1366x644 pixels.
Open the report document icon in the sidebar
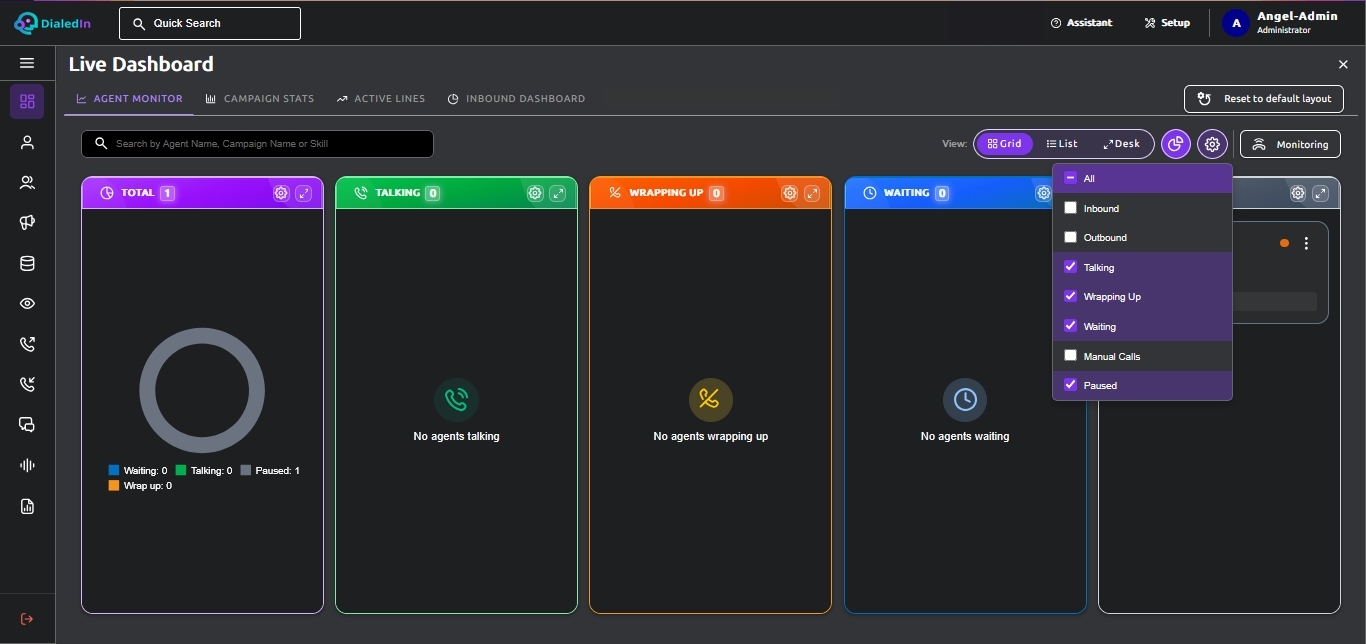click(27, 506)
